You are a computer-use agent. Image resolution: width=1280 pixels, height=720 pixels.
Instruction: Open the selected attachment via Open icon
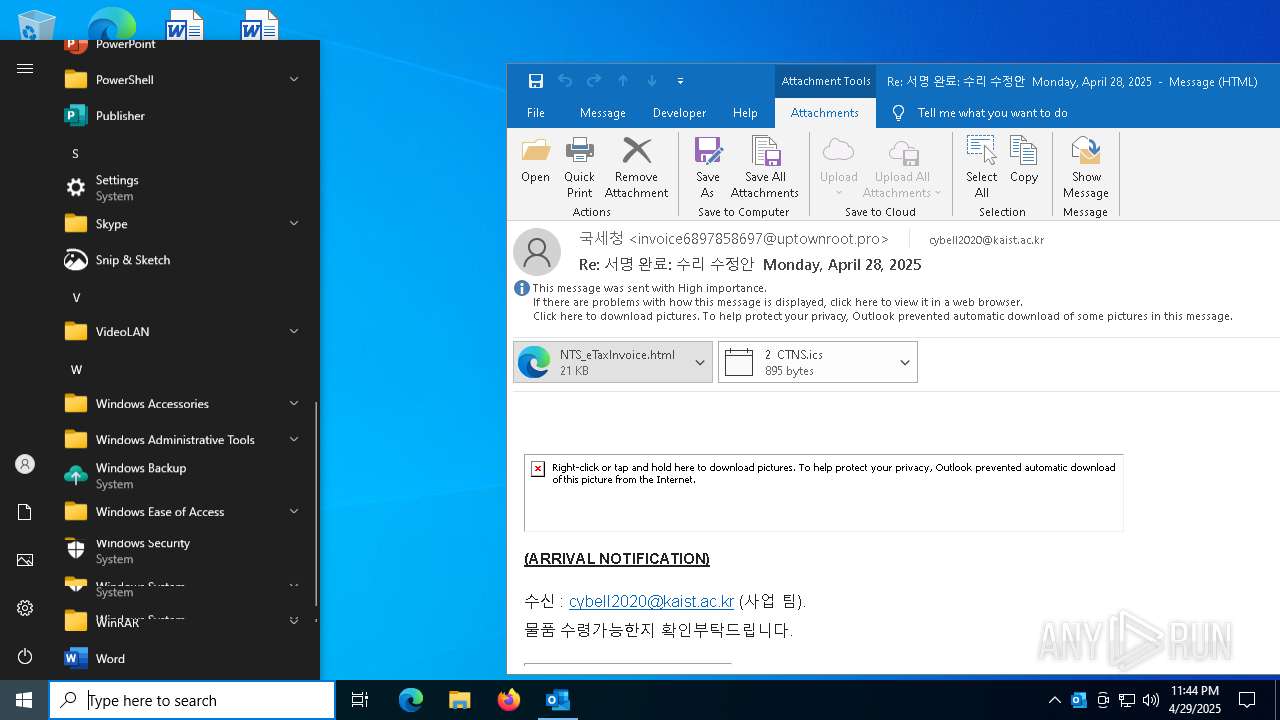pyautogui.click(x=535, y=160)
